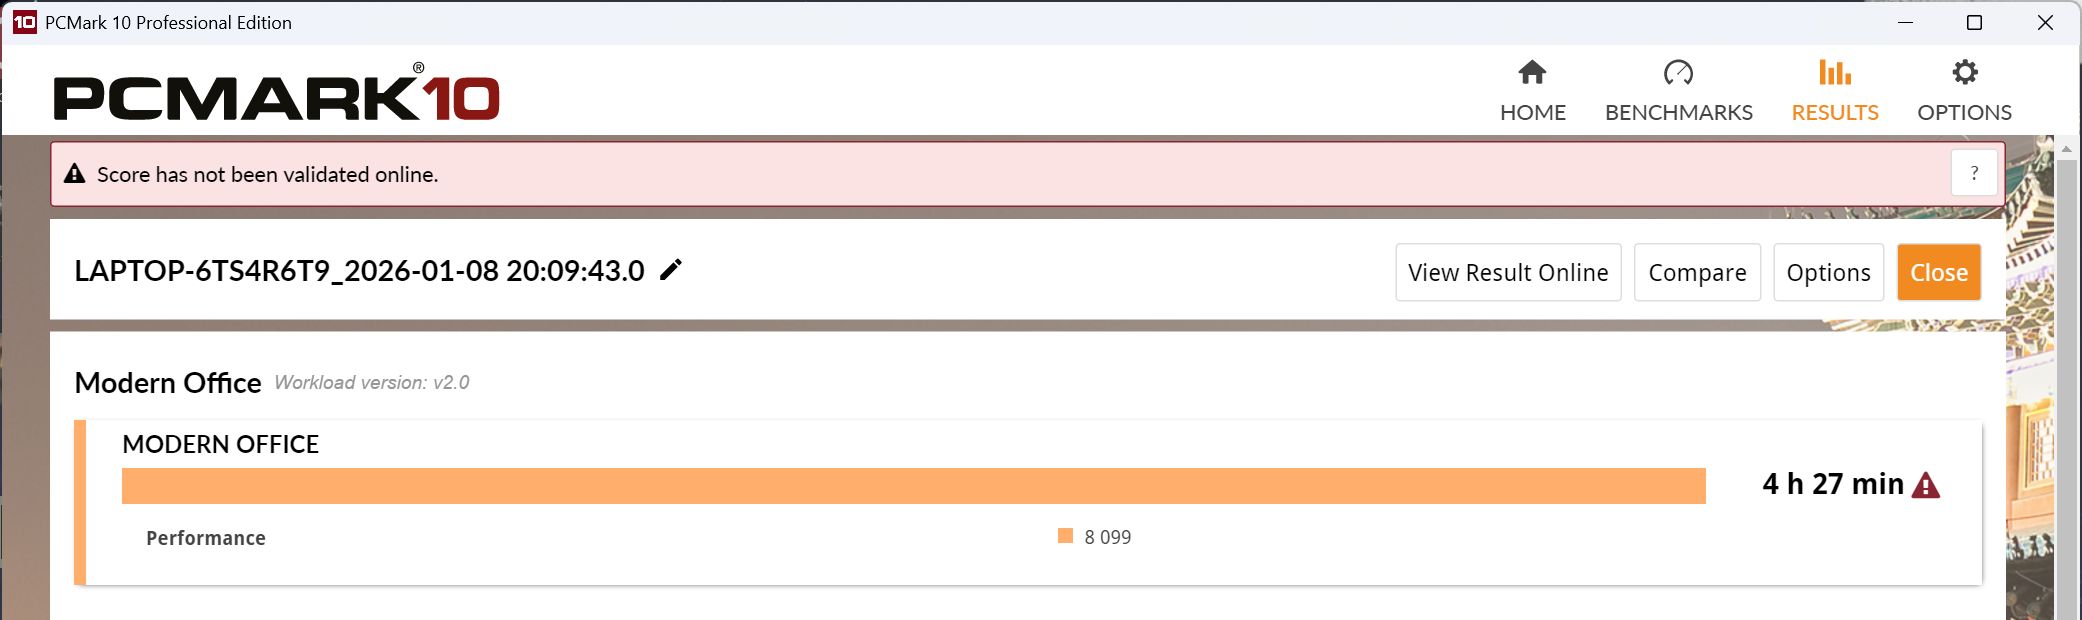The height and width of the screenshot is (620, 2082).
Task: Maximize the PCMark 10 window
Action: point(1974,22)
